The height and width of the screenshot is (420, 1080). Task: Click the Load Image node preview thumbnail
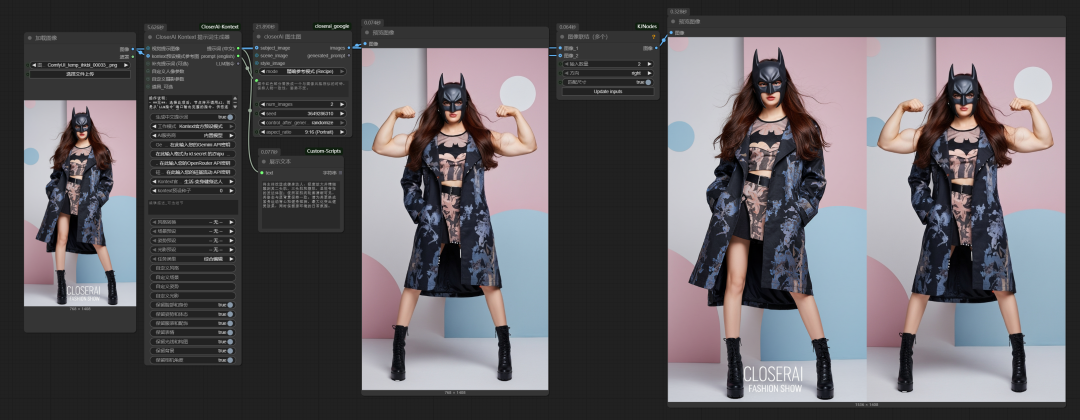coord(80,203)
